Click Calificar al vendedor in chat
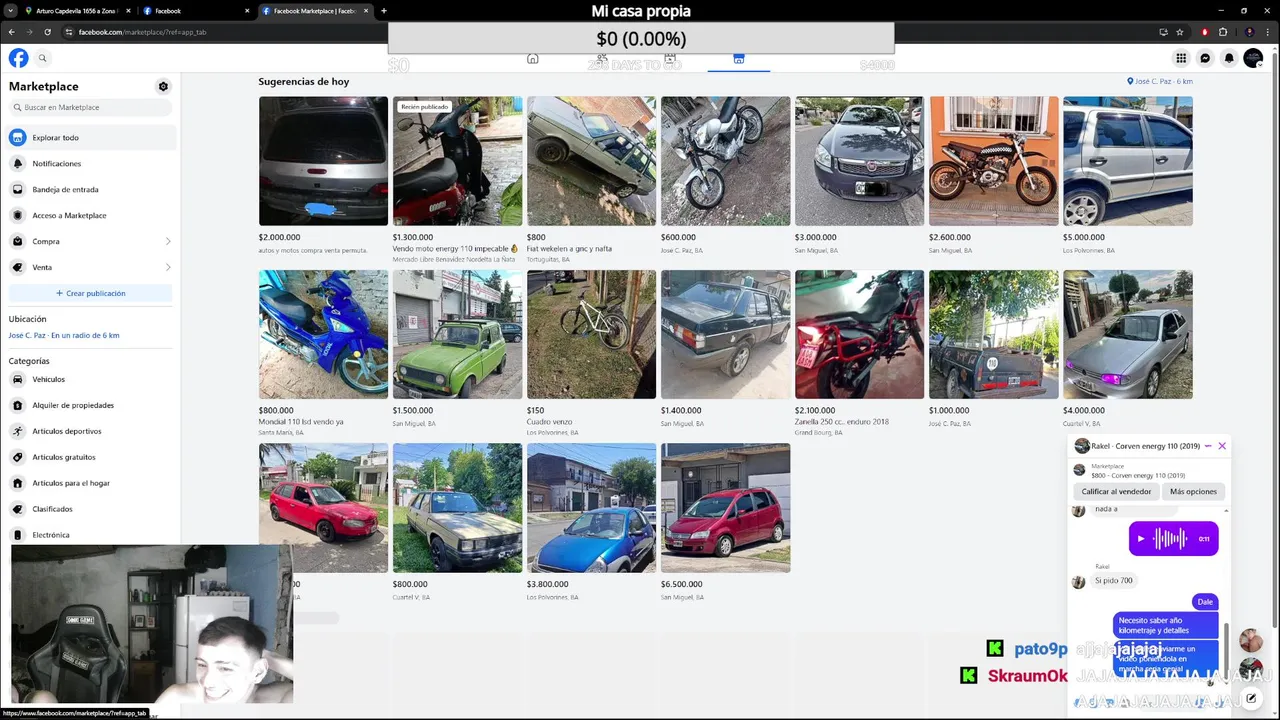Screen dimensions: 1280x720 tap(1116, 491)
